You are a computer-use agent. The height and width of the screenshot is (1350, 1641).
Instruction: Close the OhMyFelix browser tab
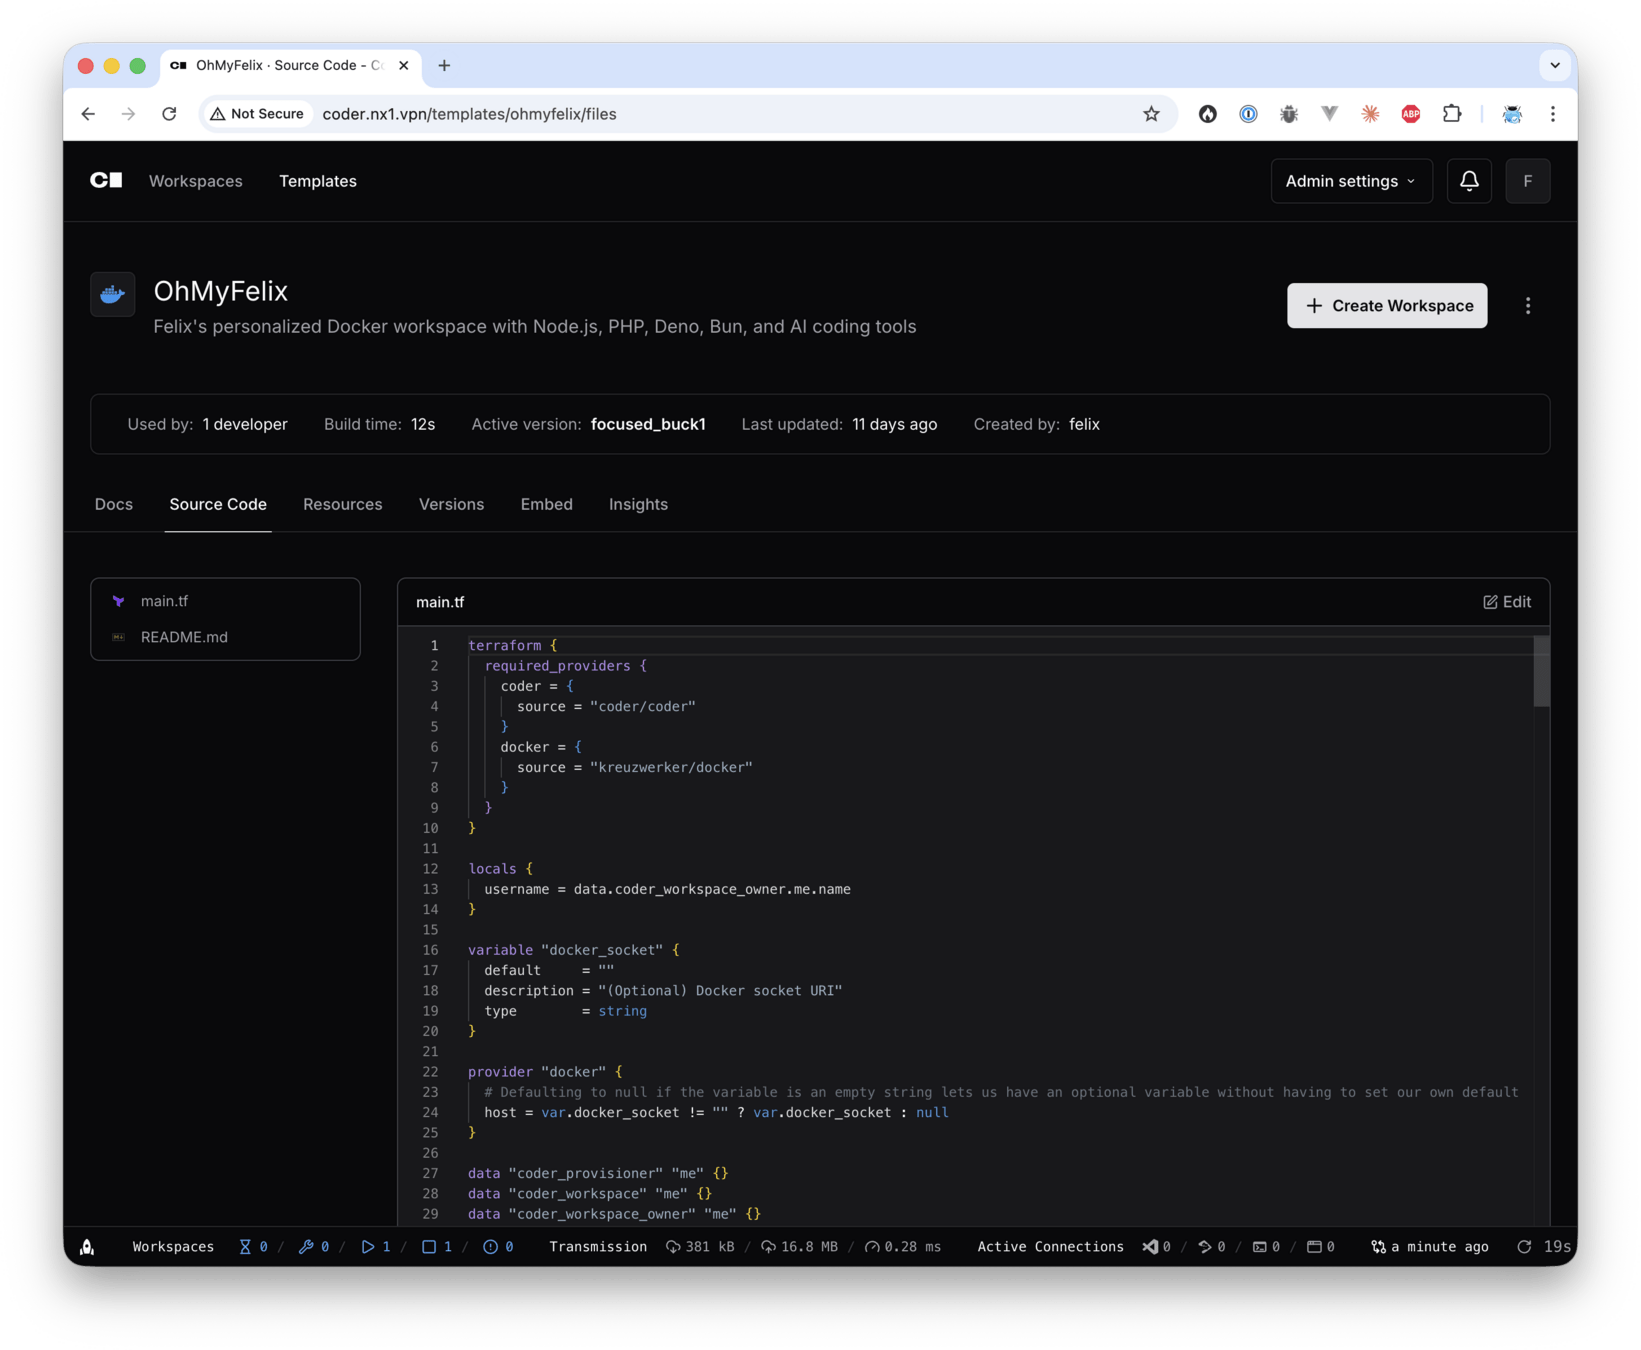pyautogui.click(x=403, y=66)
